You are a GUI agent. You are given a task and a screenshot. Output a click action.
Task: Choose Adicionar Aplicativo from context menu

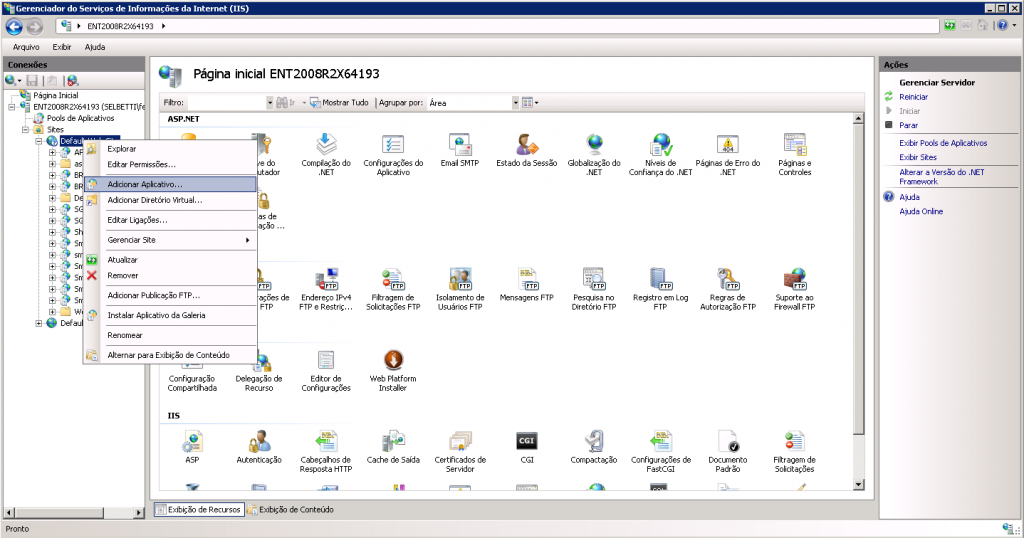[170, 184]
